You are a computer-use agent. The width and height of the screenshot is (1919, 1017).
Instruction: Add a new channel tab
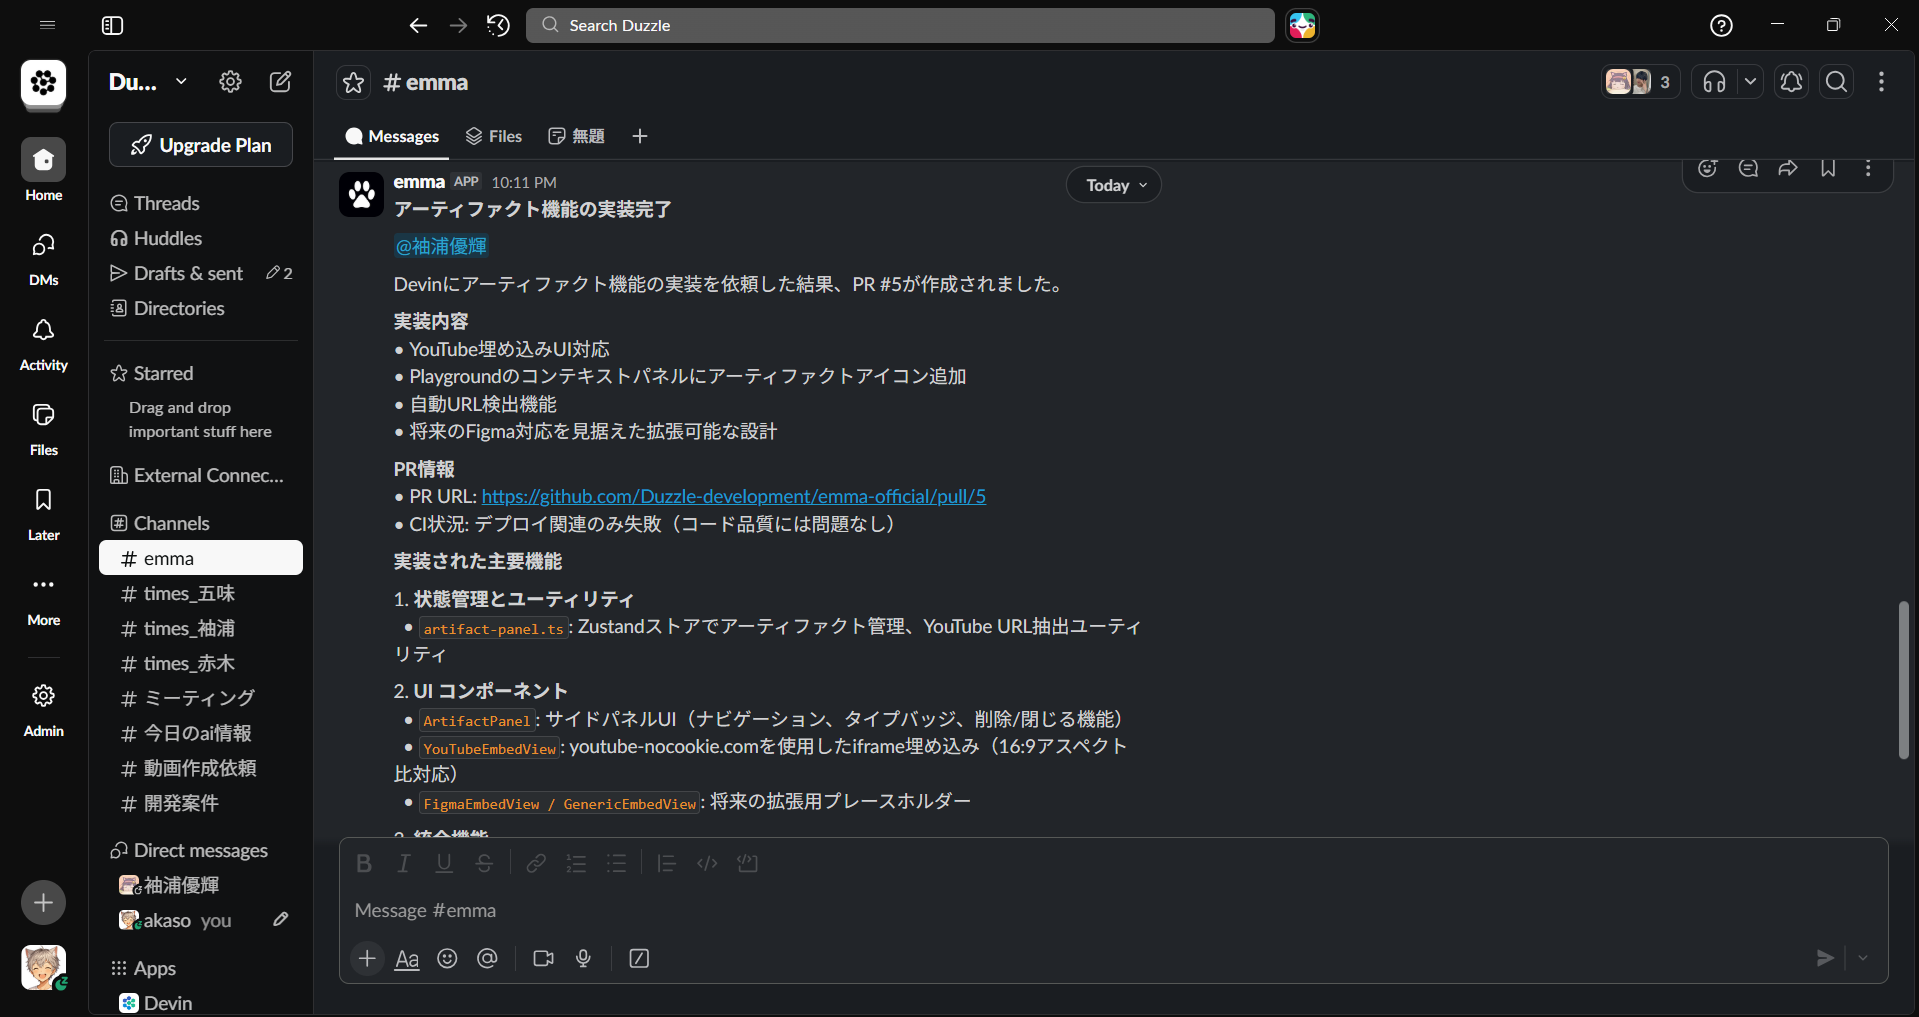[640, 136]
